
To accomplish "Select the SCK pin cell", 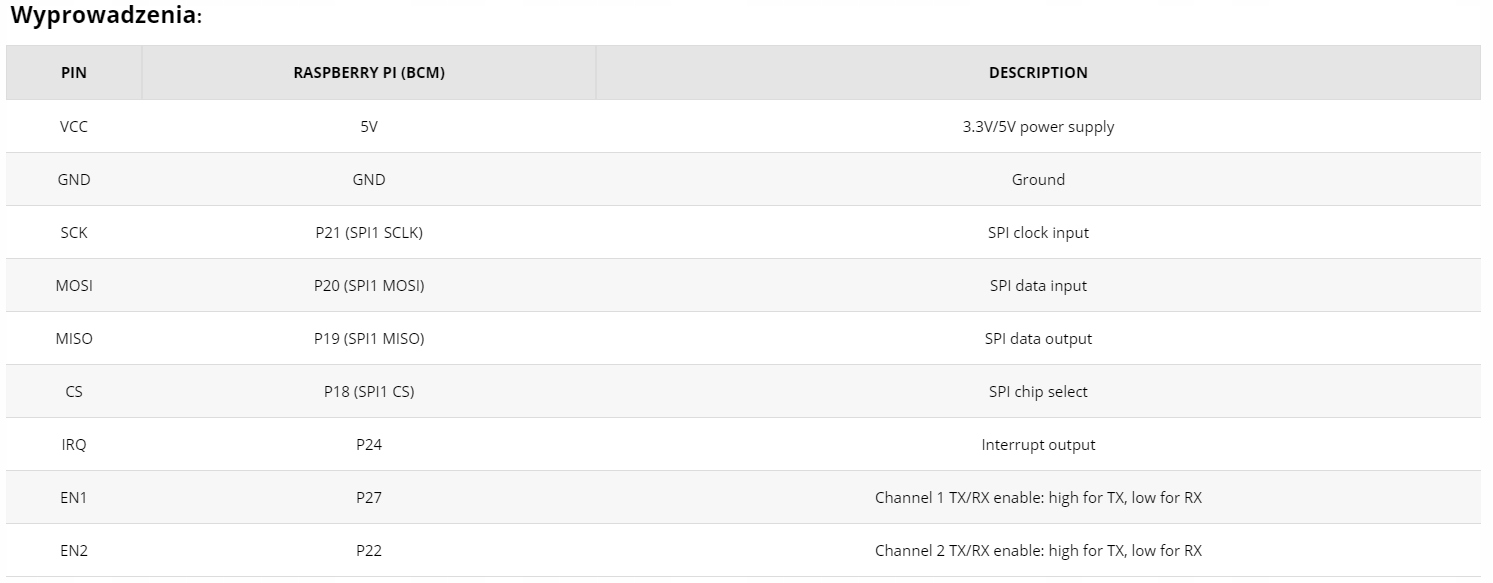I will tap(74, 233).
